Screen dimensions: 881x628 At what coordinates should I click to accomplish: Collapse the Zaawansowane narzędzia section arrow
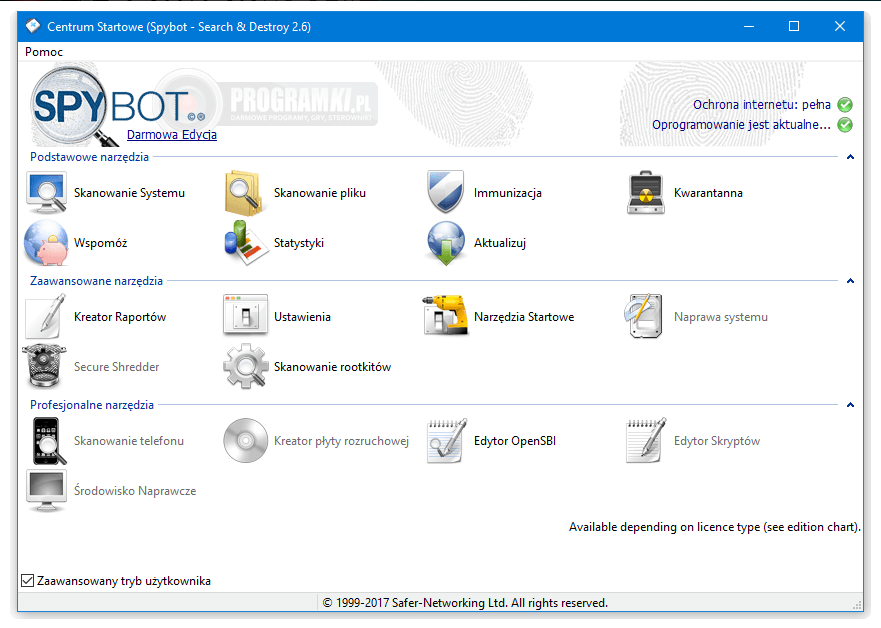(x=850, y=281)
